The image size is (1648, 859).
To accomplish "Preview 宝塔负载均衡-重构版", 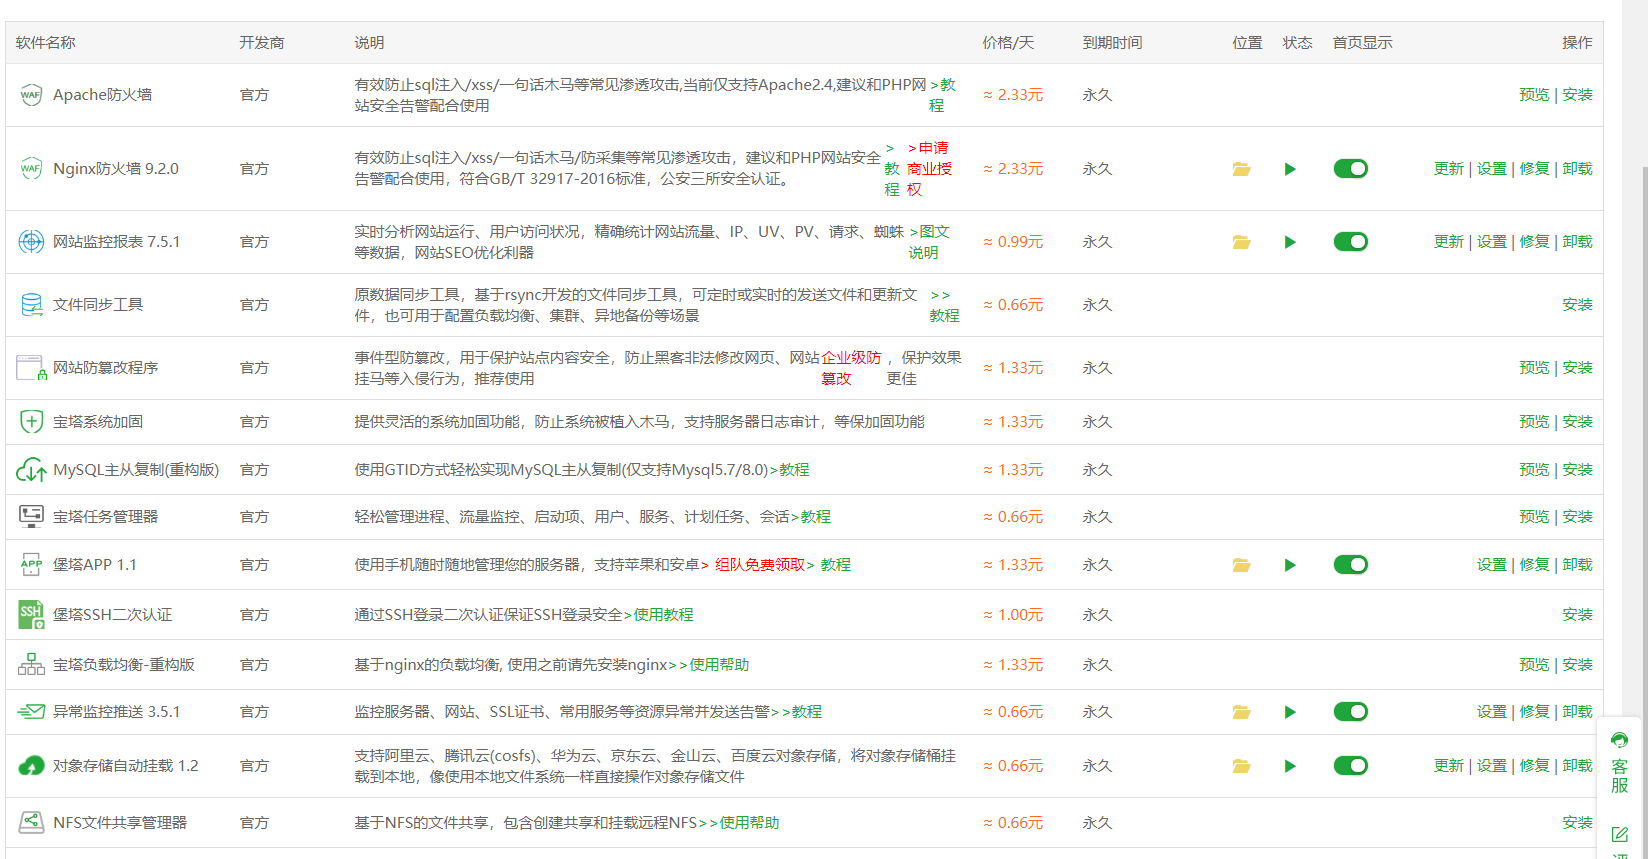I will pyautogui.click(x=1534, y=665).
